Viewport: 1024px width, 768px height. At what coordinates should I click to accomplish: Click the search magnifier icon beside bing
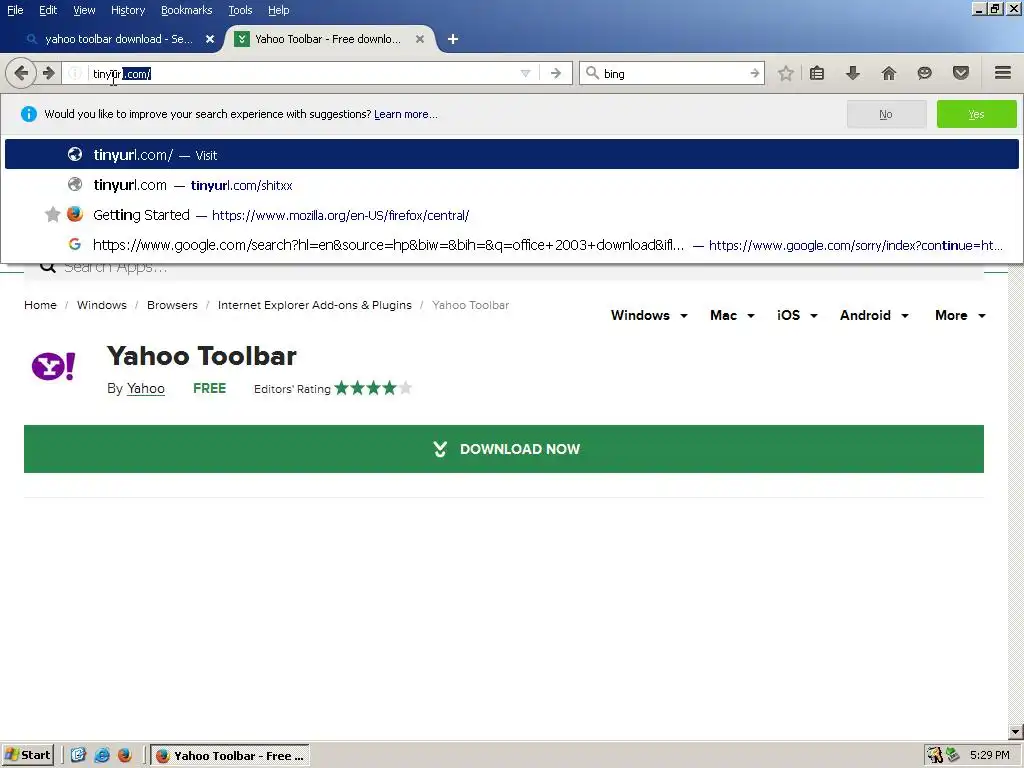pyautogui.click(x=592, y=73)
